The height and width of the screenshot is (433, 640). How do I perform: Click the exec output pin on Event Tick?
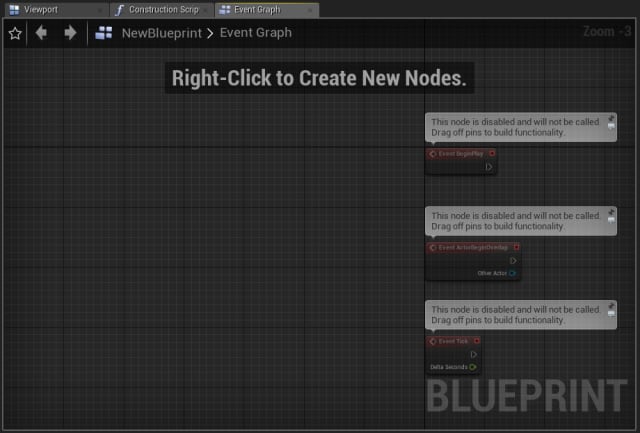[x=473, y=355]
